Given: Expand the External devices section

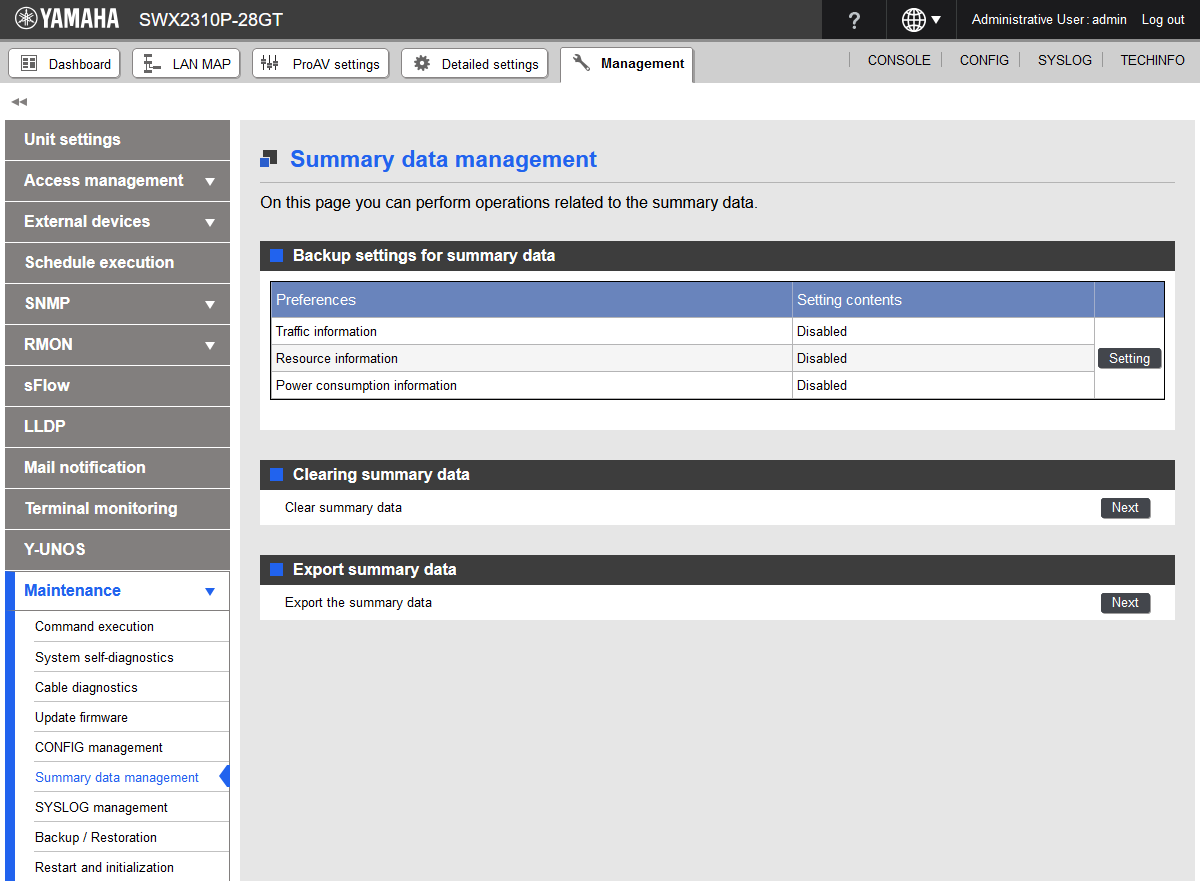Looking at the screenshot, I should 117,222.
